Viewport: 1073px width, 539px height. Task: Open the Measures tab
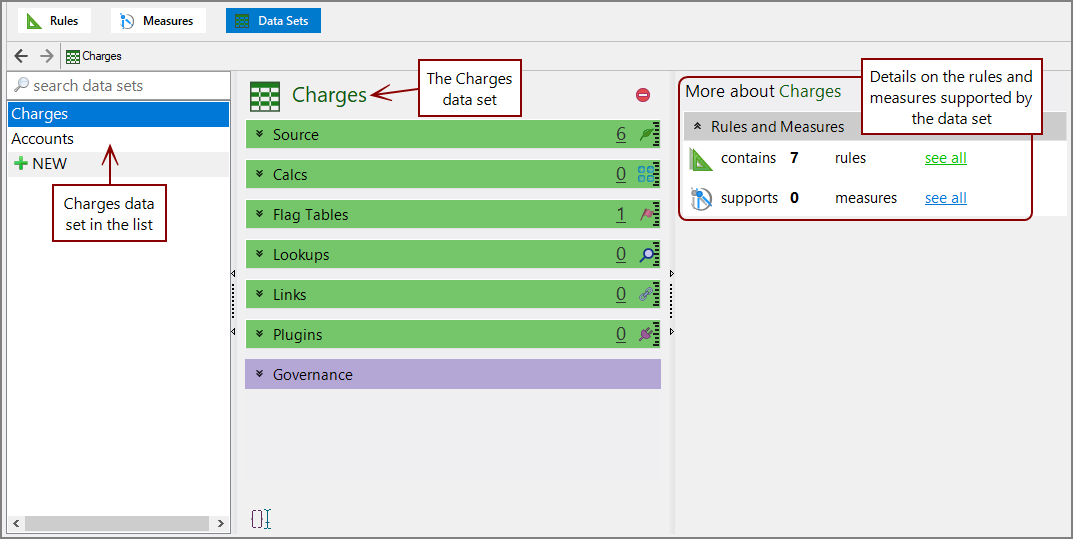(158, 21)
